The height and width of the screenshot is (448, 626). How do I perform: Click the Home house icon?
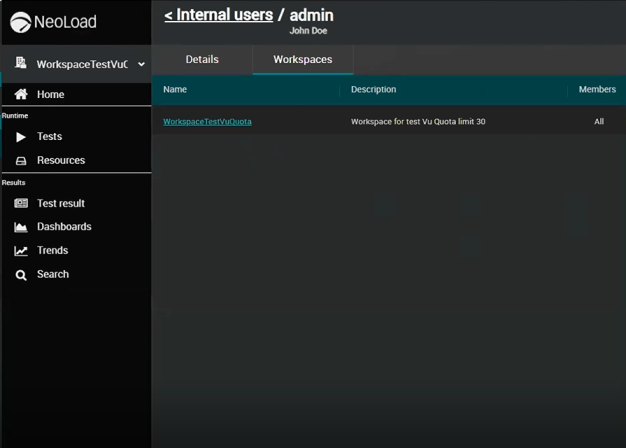click(x=21, y=94)
